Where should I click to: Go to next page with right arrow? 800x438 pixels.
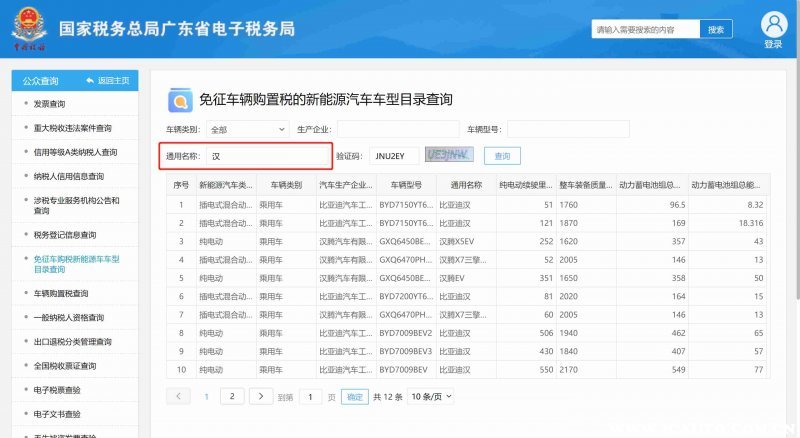[260, 396]
